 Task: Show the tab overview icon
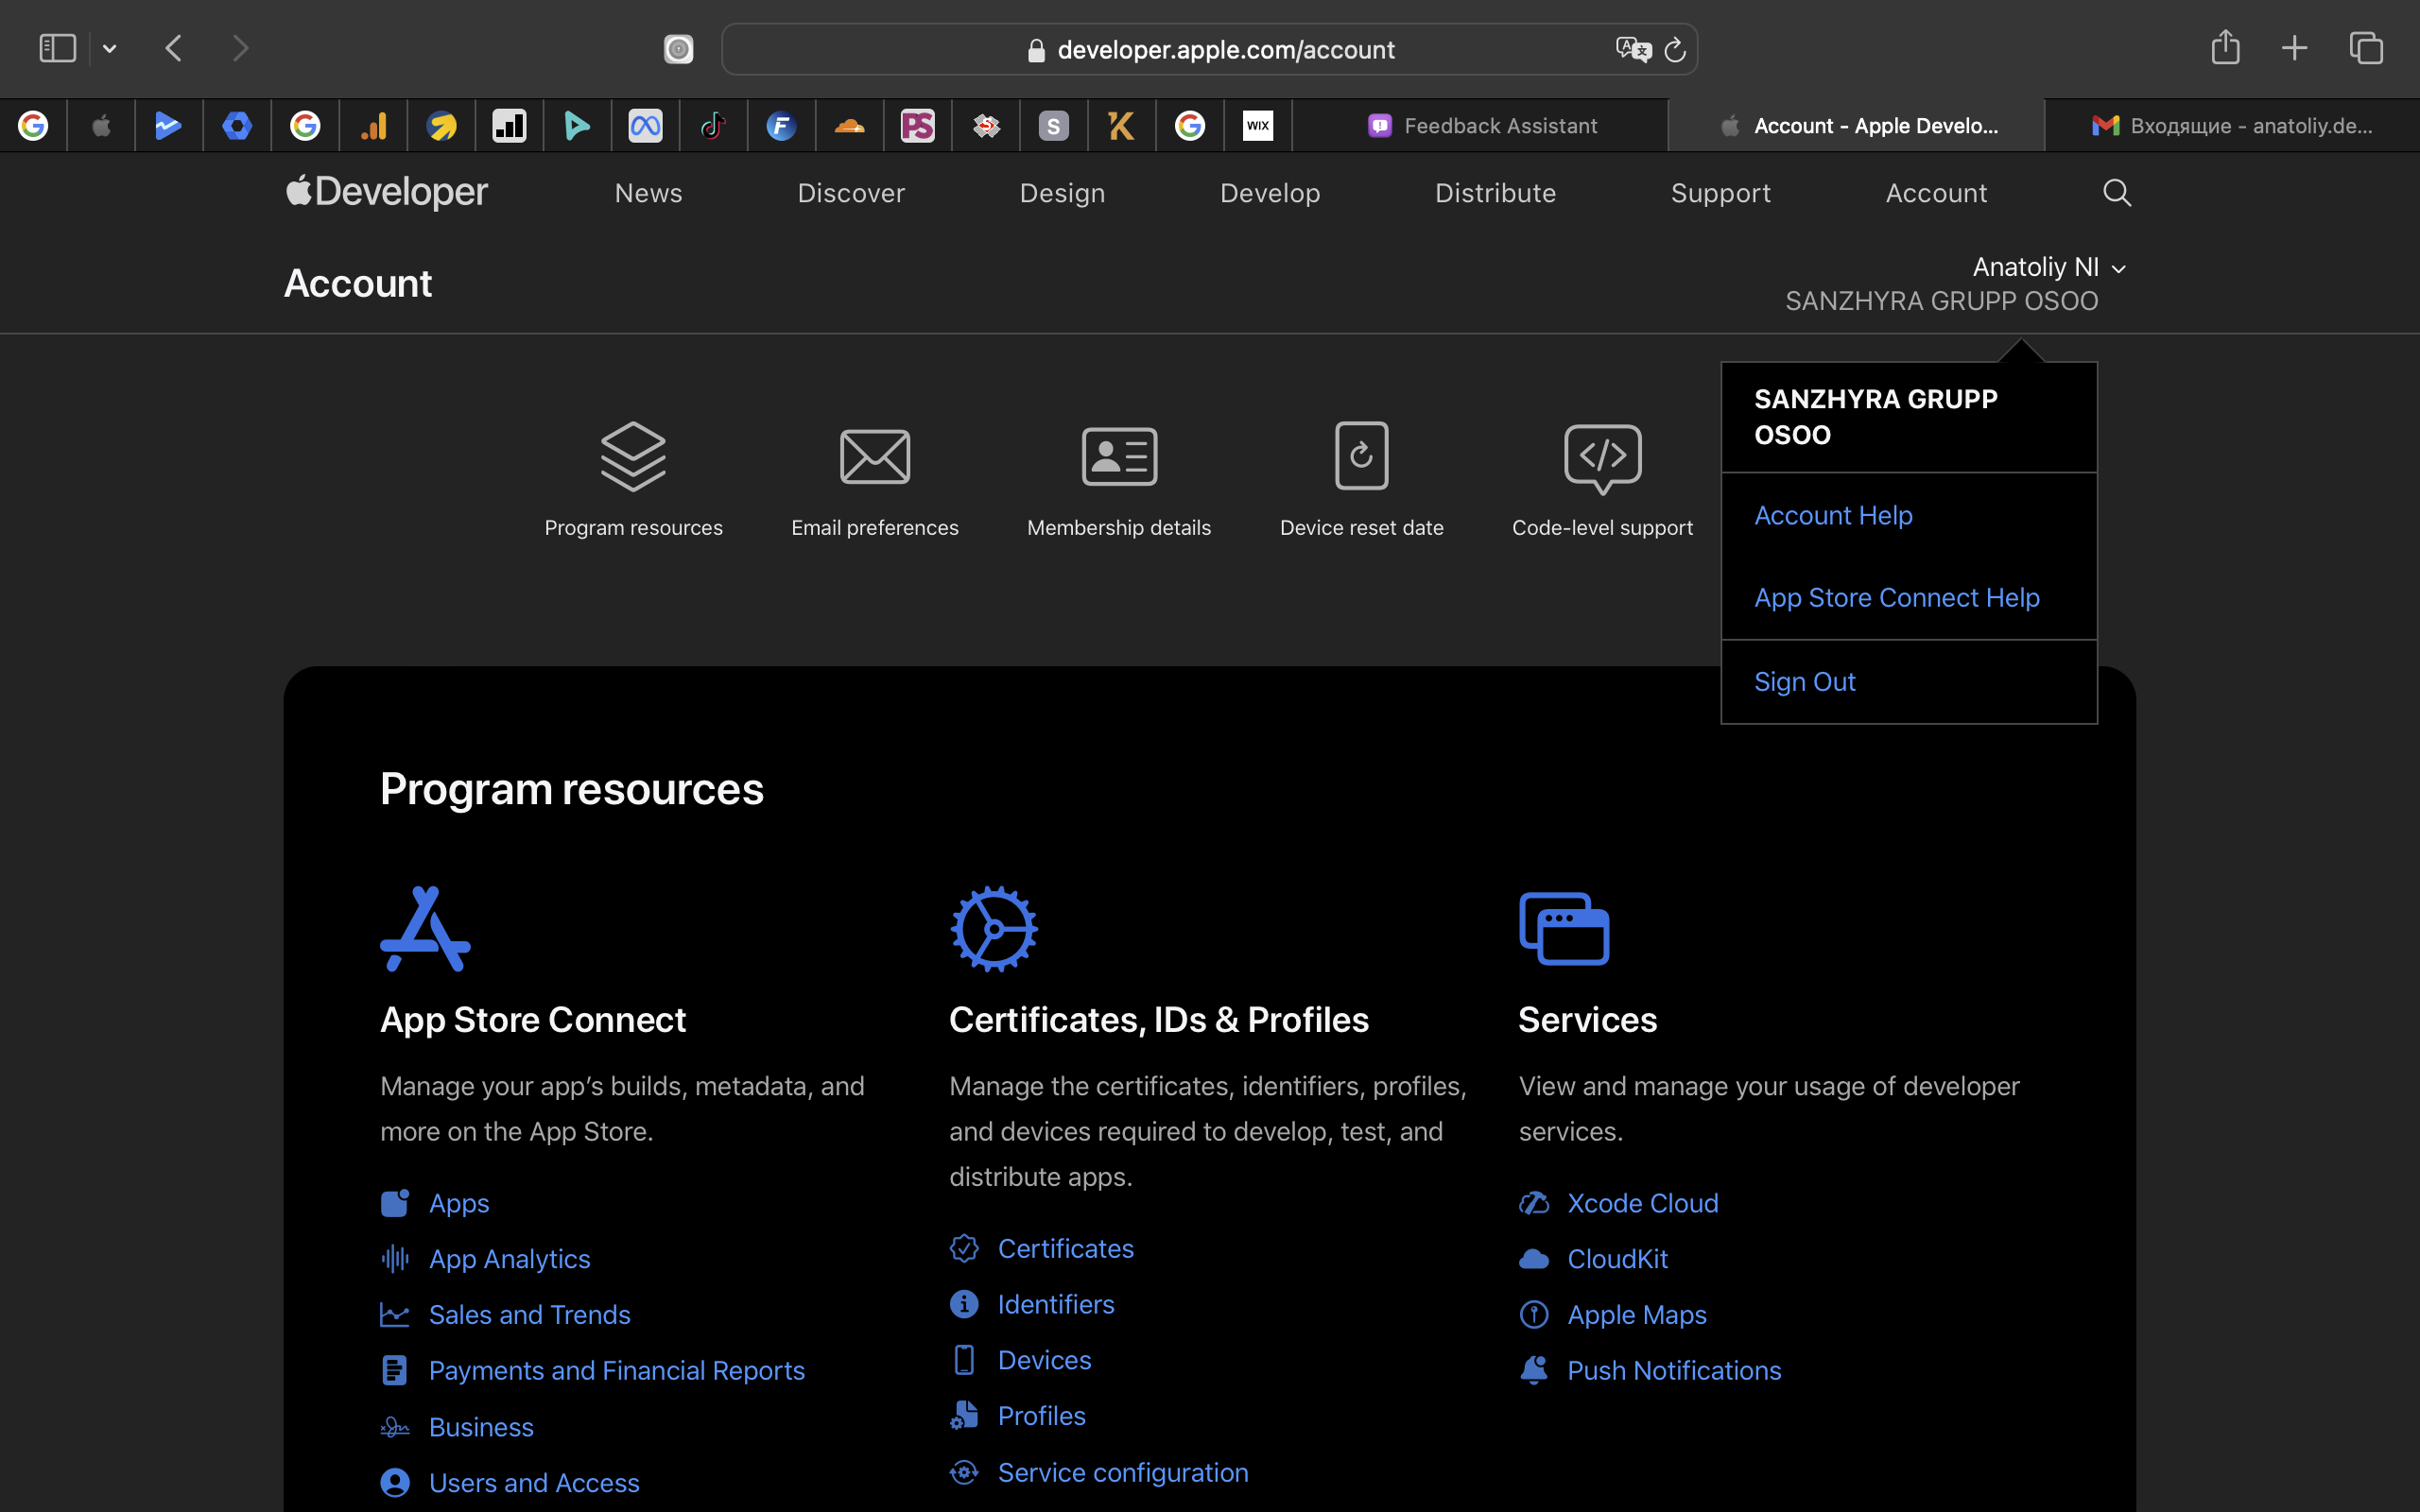(2366, 48)
